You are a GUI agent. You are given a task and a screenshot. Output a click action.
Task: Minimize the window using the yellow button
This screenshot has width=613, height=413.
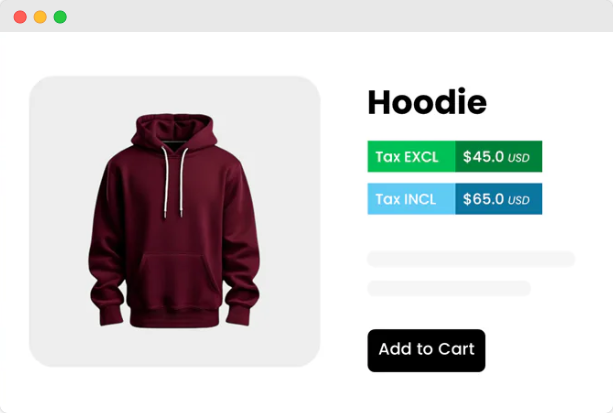tap(40, 17)
